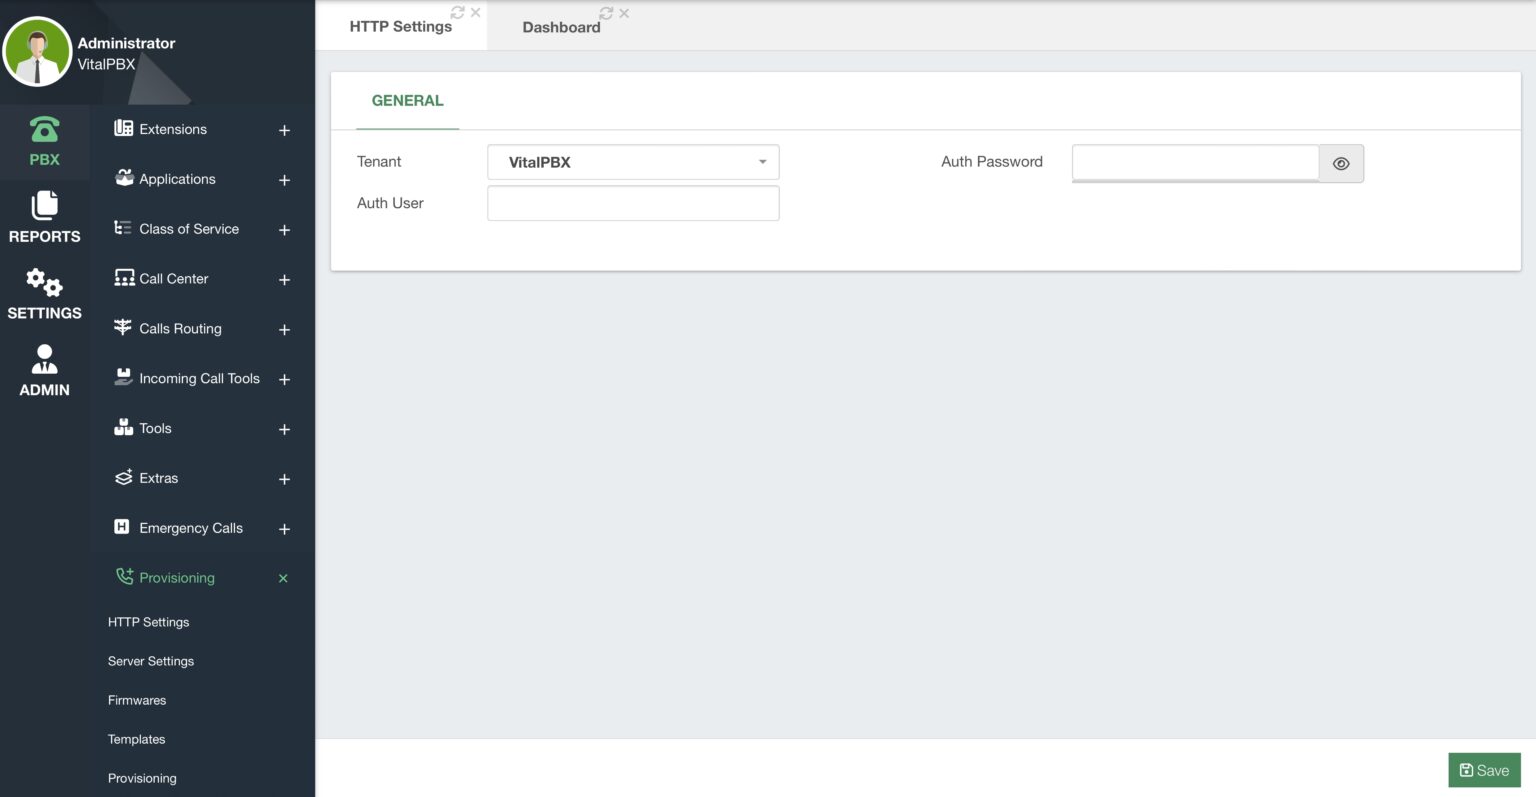Refresh the HTTP Settings tab

[458, 13]
